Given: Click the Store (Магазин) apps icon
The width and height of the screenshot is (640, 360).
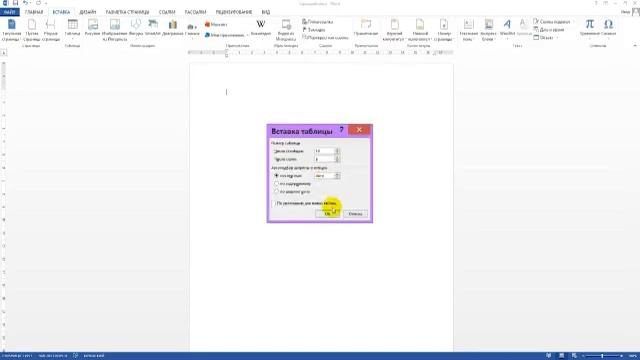Looking at the screenshot, I should 207,24.
